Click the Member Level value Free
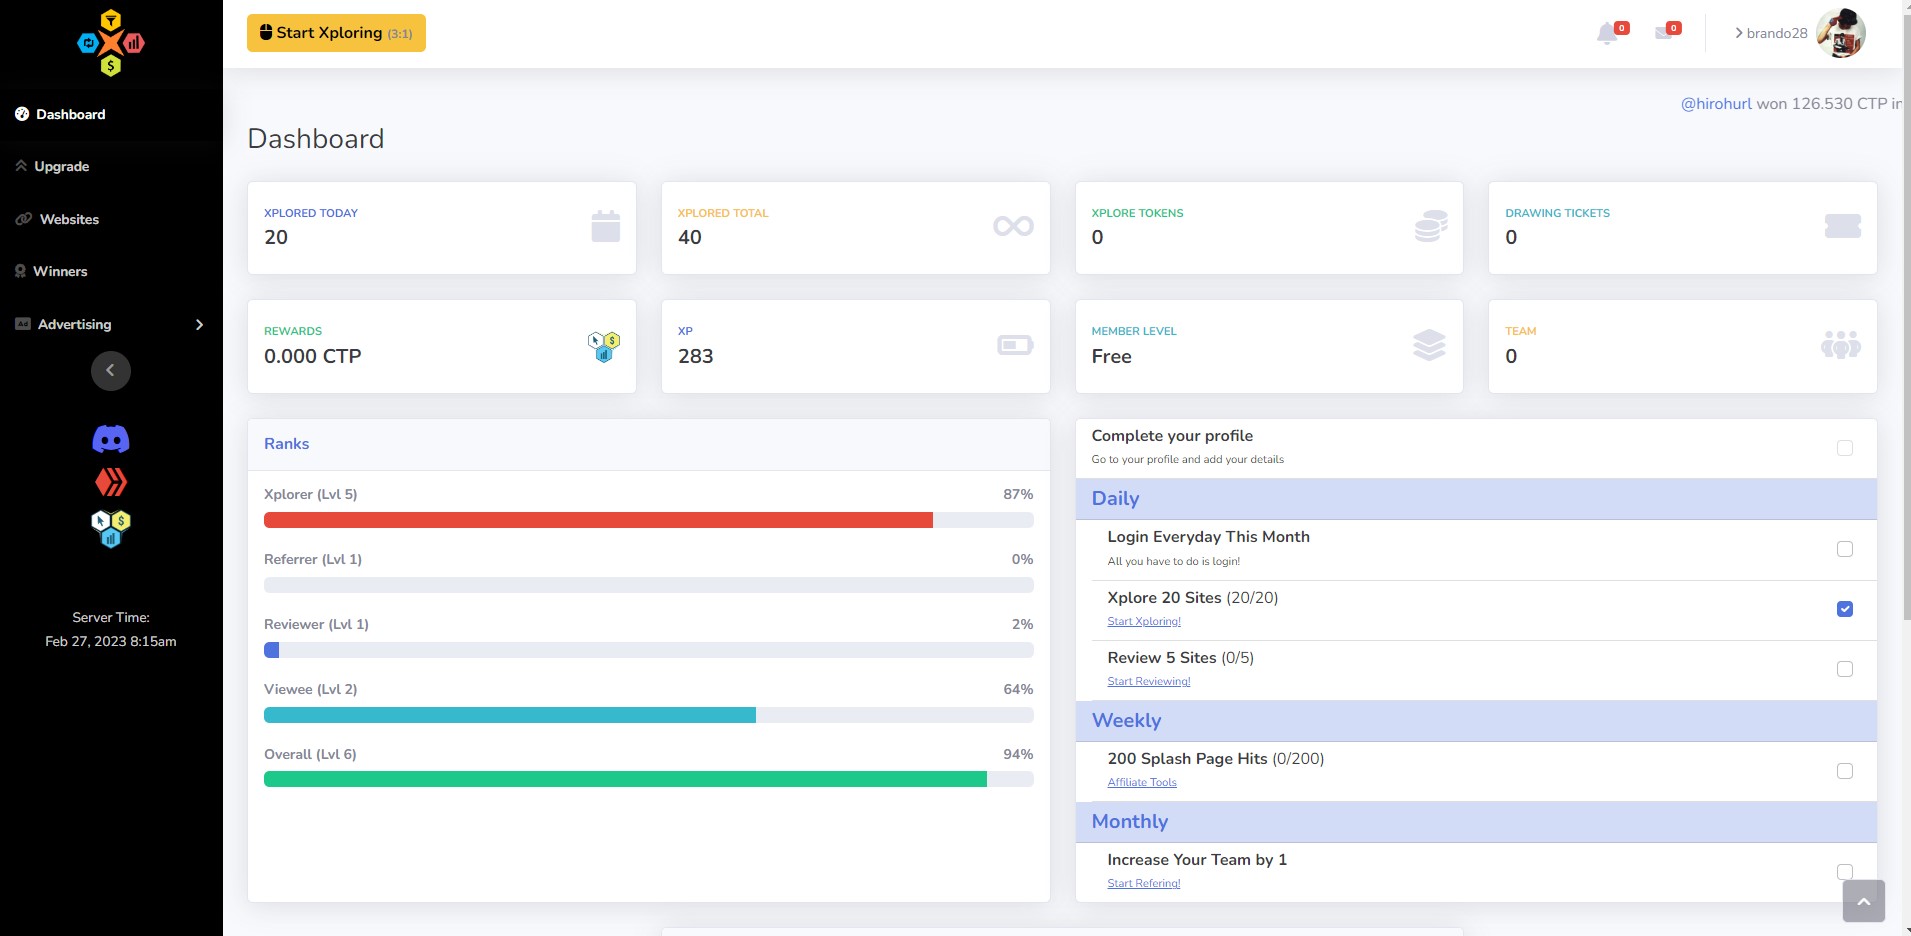 click(x=1112, y=356)
